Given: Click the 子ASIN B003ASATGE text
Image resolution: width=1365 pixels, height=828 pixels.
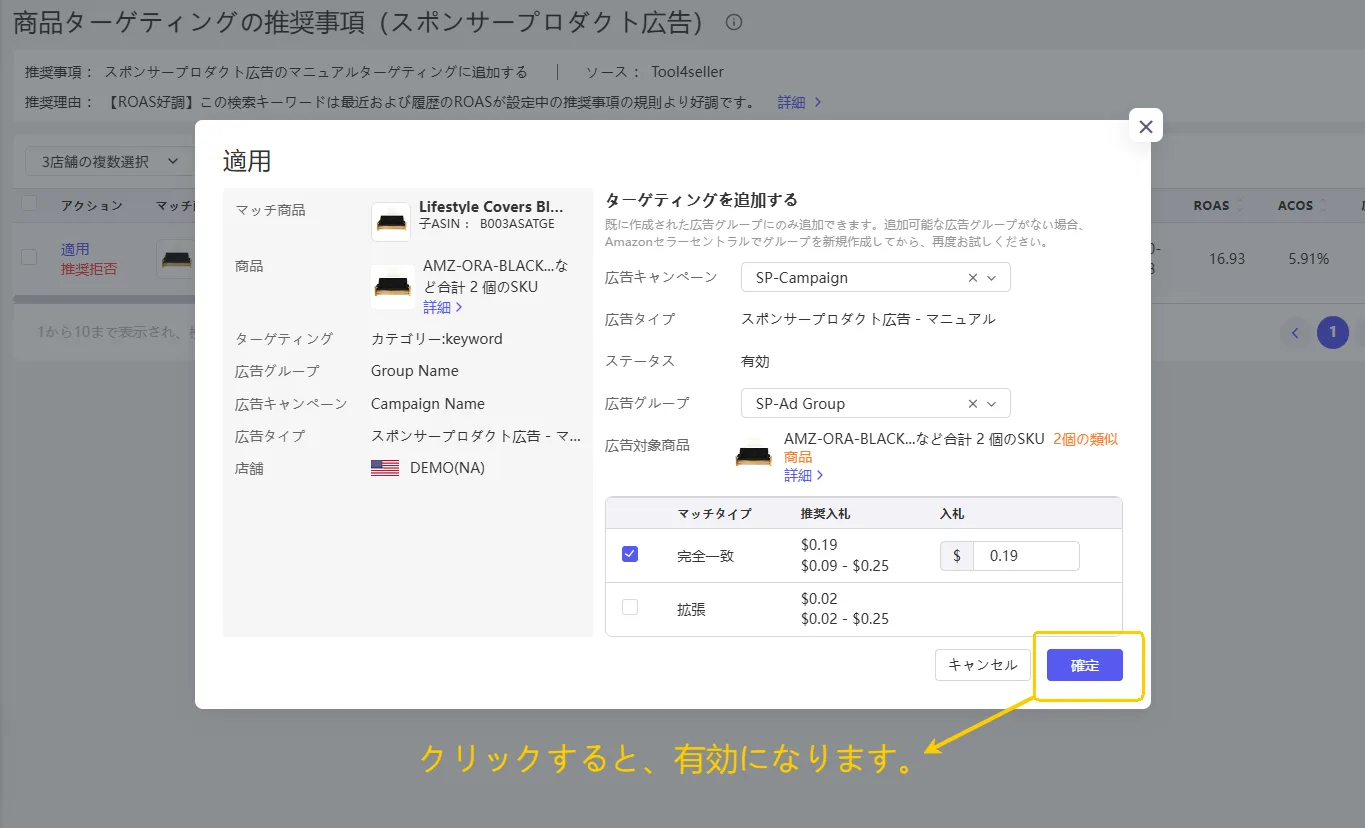Looking at the screenshot, I should click(x=486, y=224).
